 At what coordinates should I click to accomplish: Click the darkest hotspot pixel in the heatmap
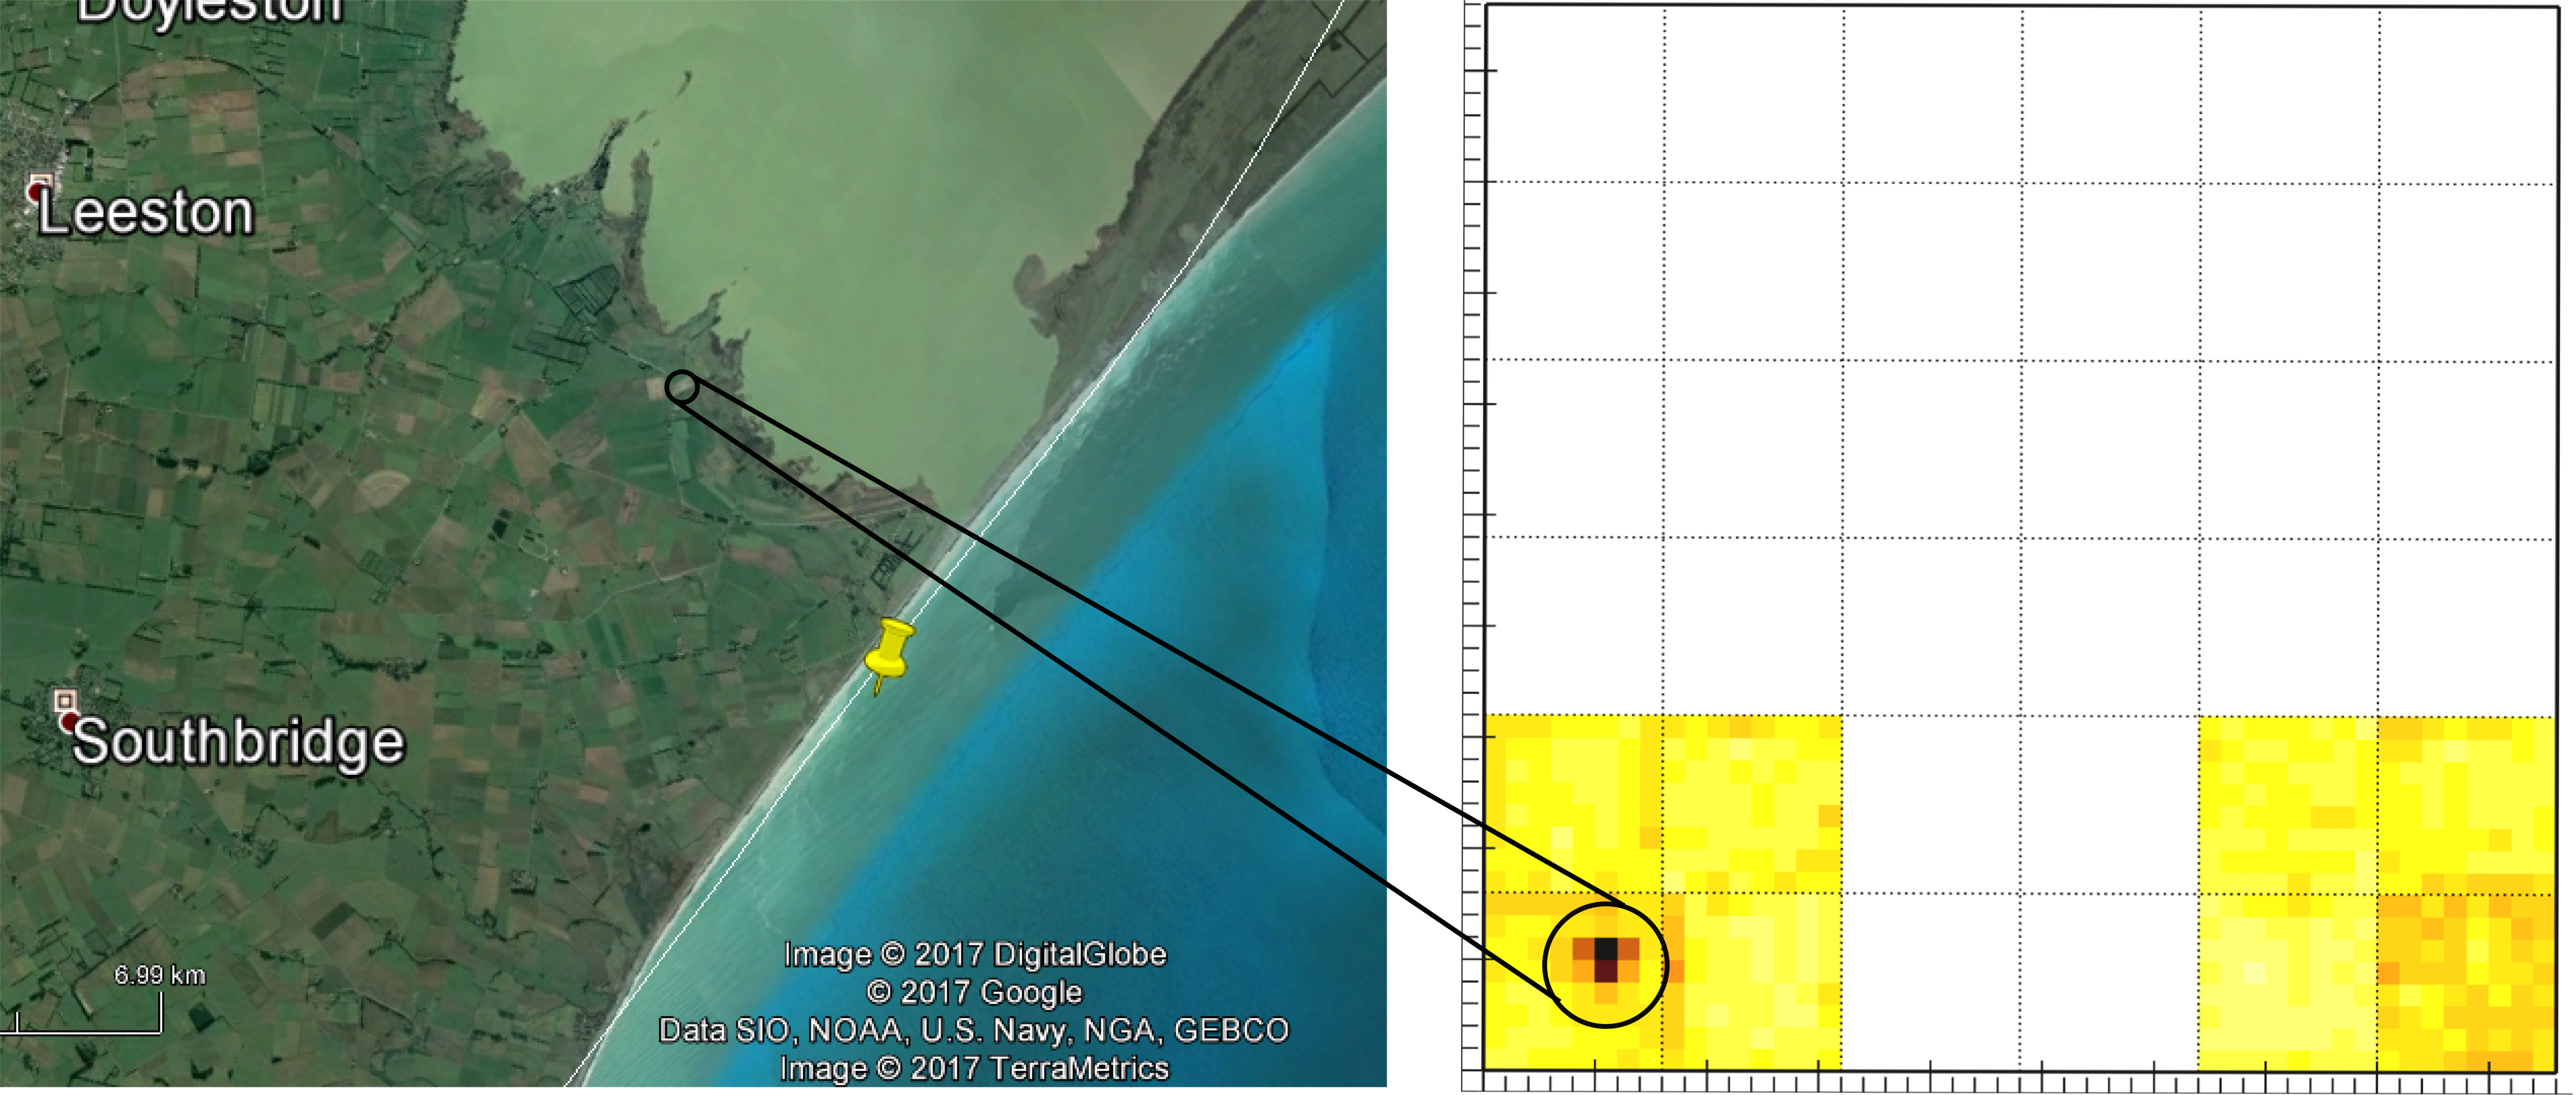tap(1605, 948)
